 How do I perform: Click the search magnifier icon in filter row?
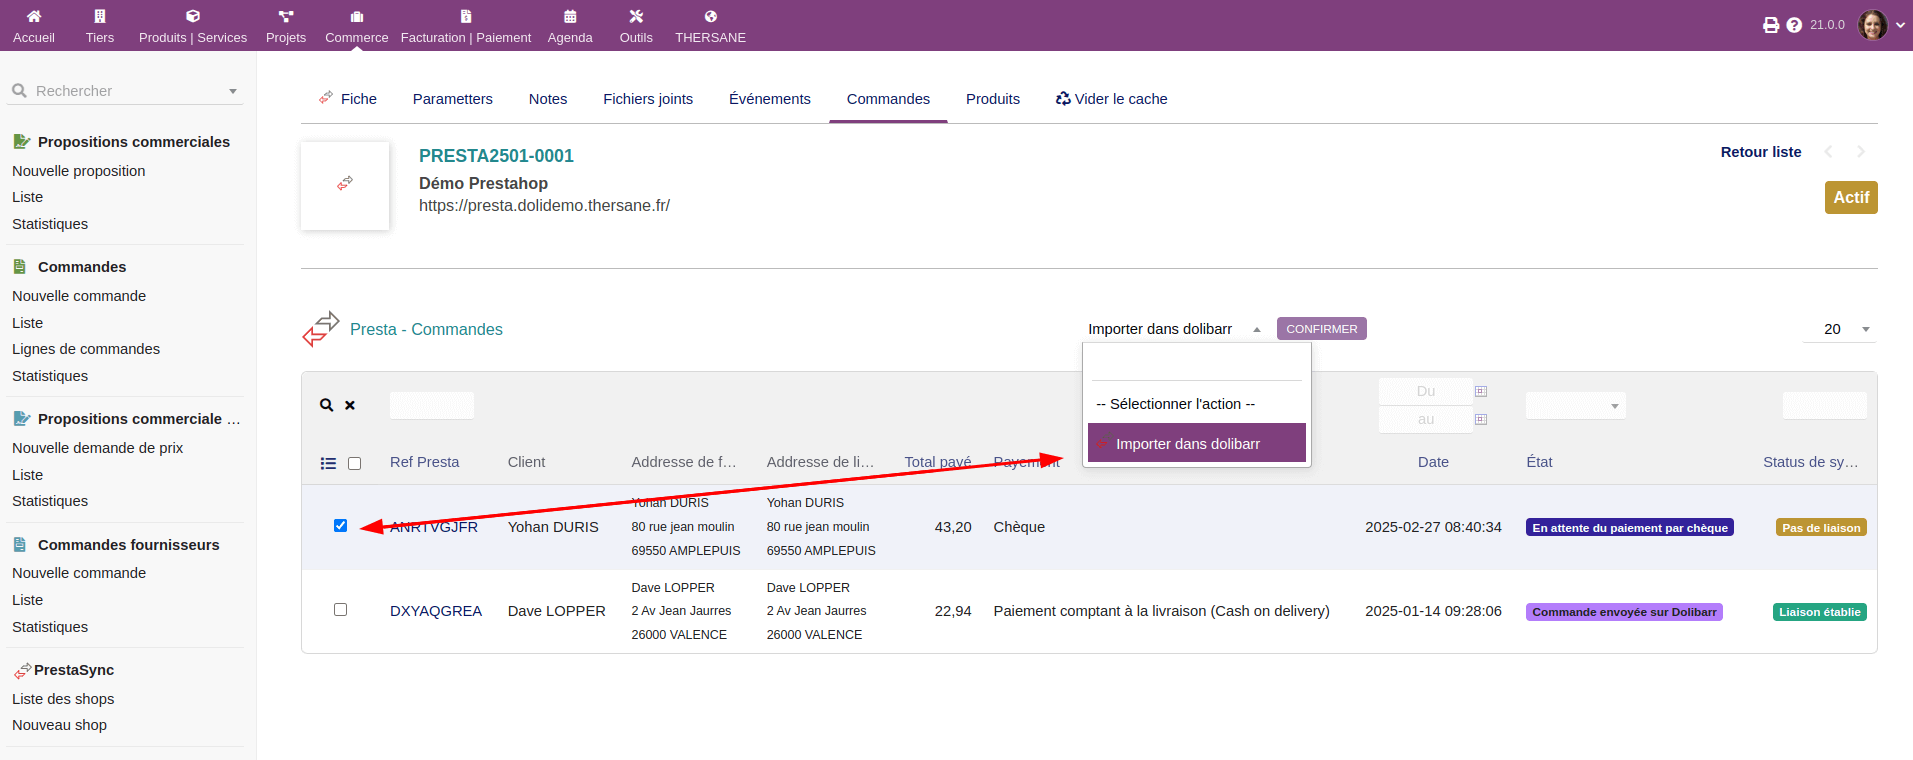(326, 405)
